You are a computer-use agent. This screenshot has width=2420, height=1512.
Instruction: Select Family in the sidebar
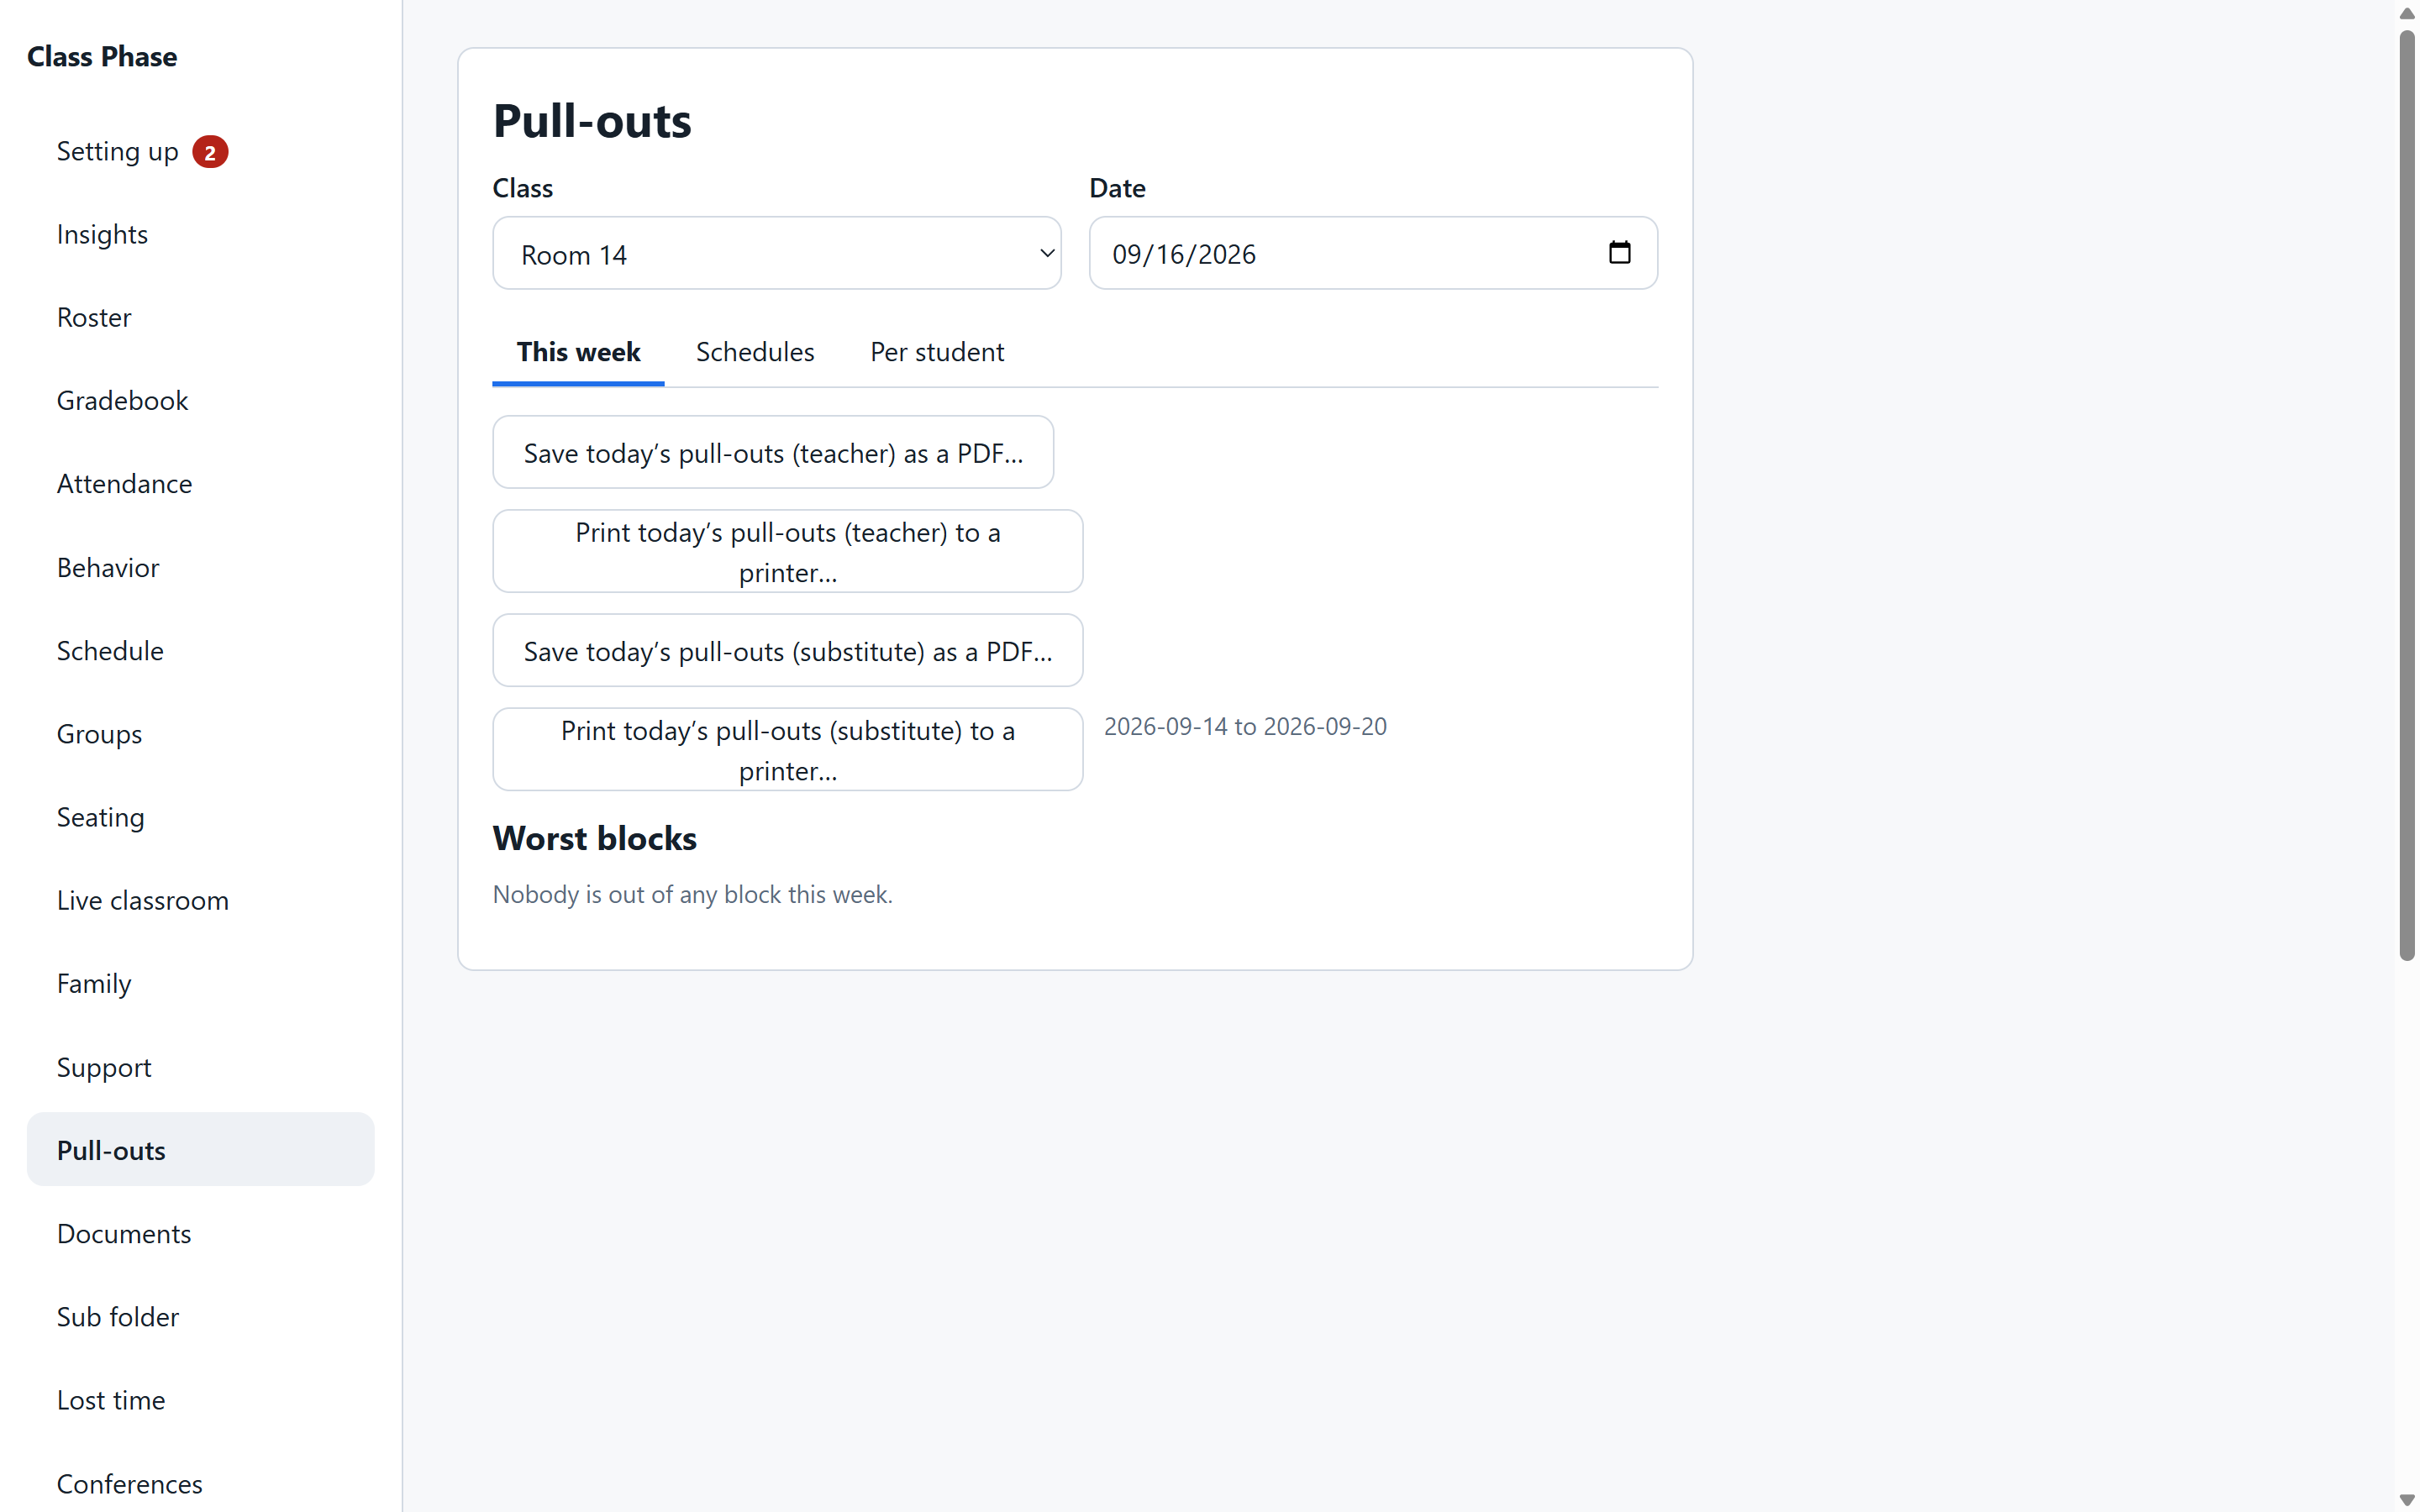(200, 983)
